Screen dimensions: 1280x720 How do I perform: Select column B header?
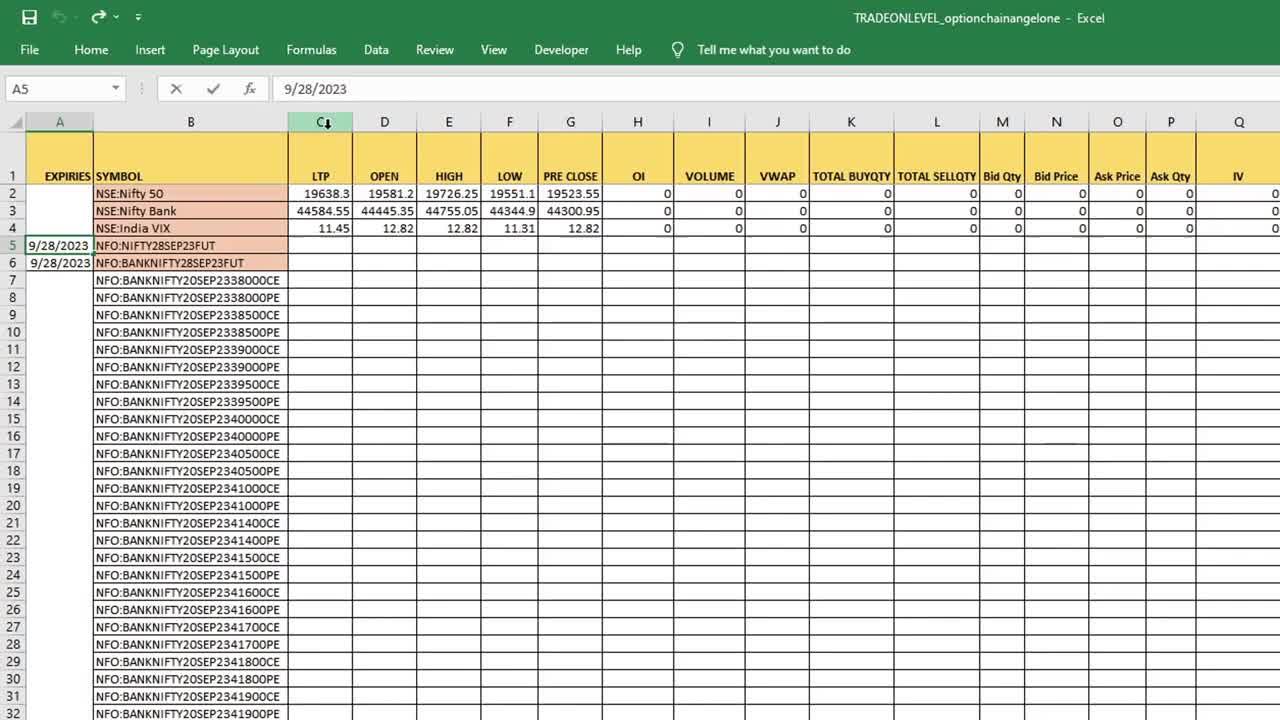(x=190, y=122)
